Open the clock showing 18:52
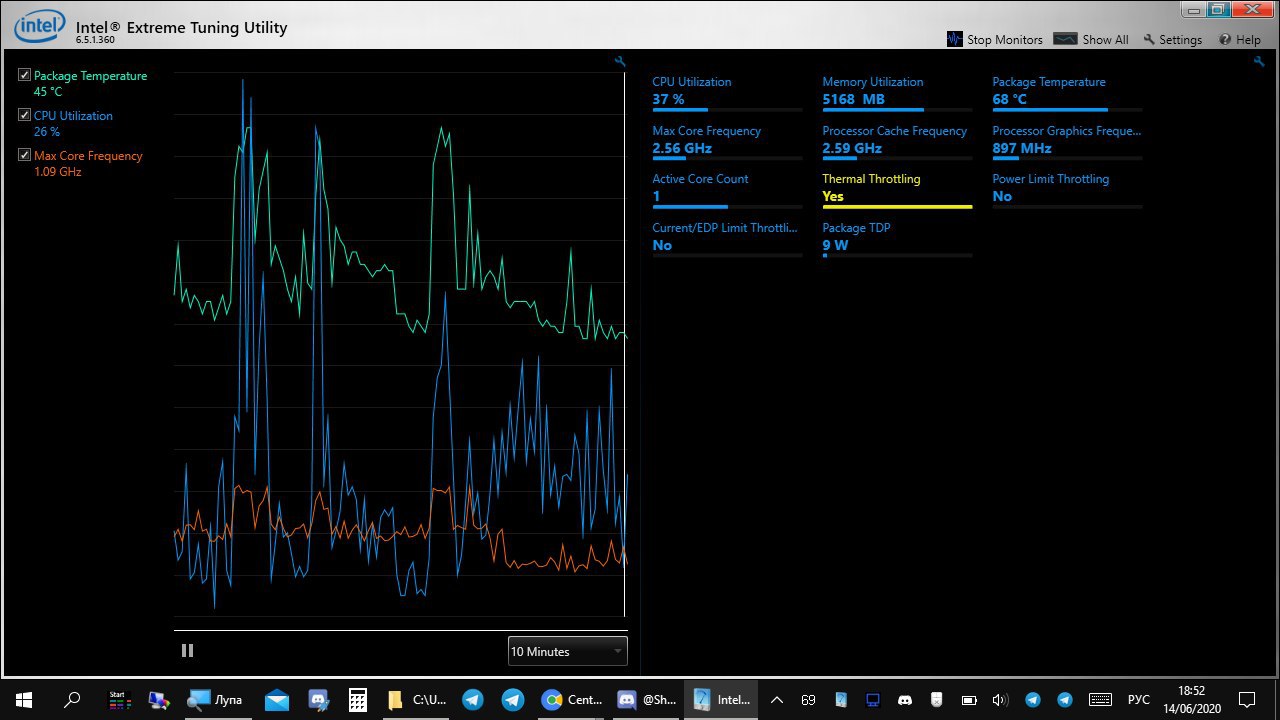The width and height of the screenshot is (1280, 720). [x=1190, y=700]
